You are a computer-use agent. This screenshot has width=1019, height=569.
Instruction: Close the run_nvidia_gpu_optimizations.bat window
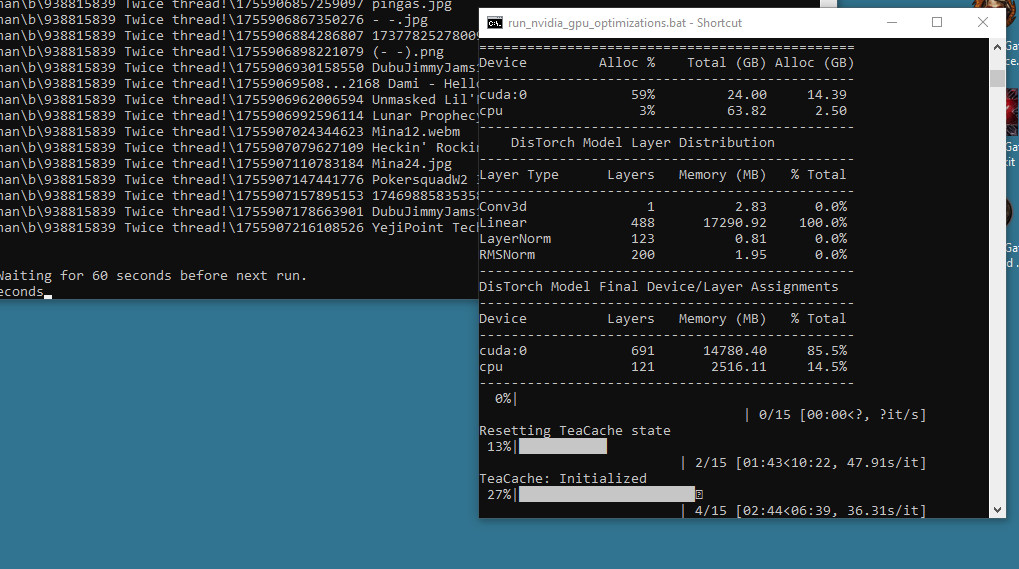(983, 23)
